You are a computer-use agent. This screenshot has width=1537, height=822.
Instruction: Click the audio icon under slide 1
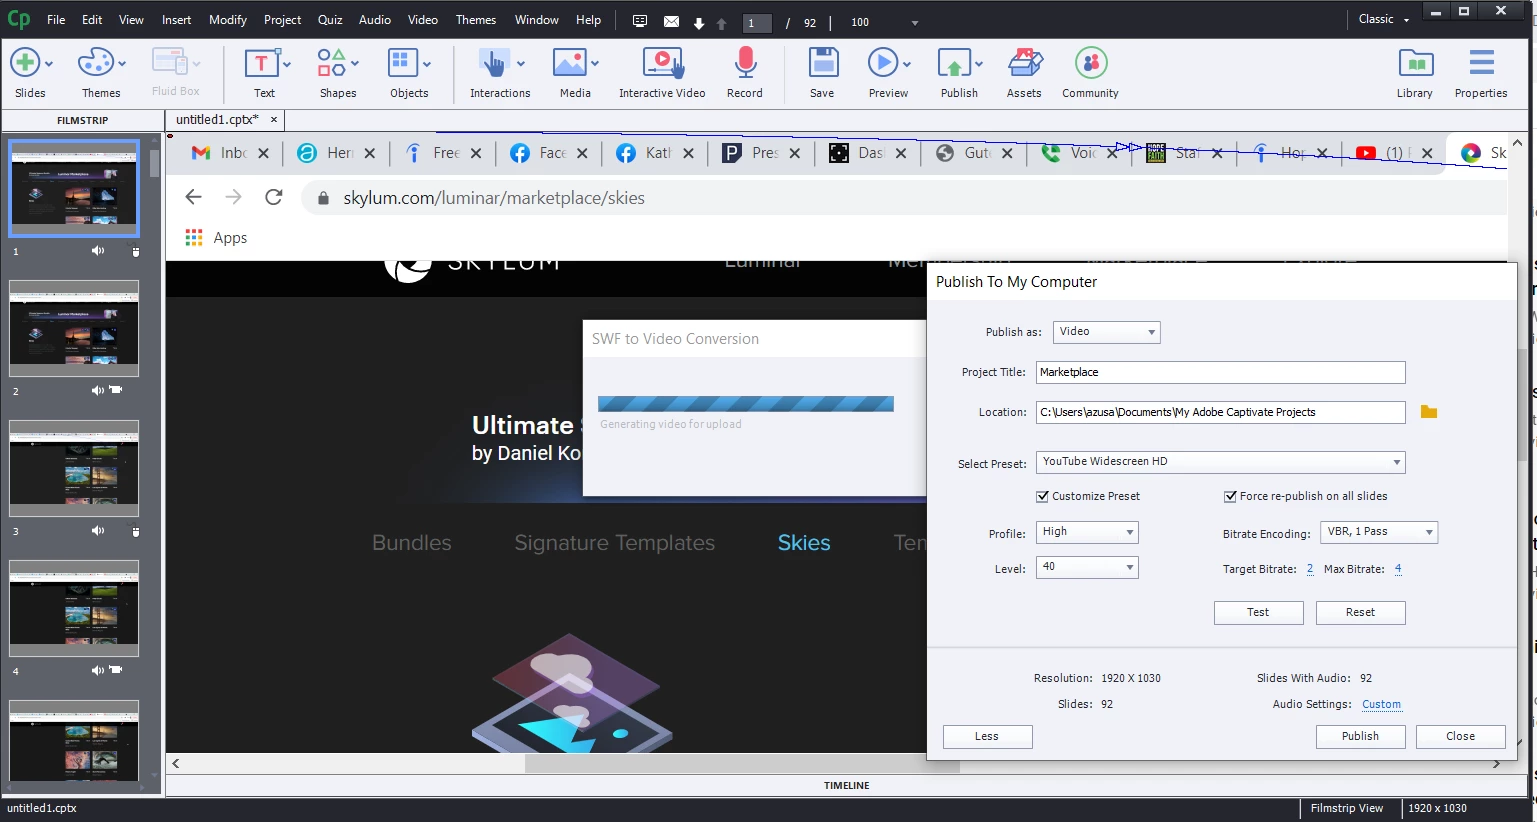[x=98, y=251]
